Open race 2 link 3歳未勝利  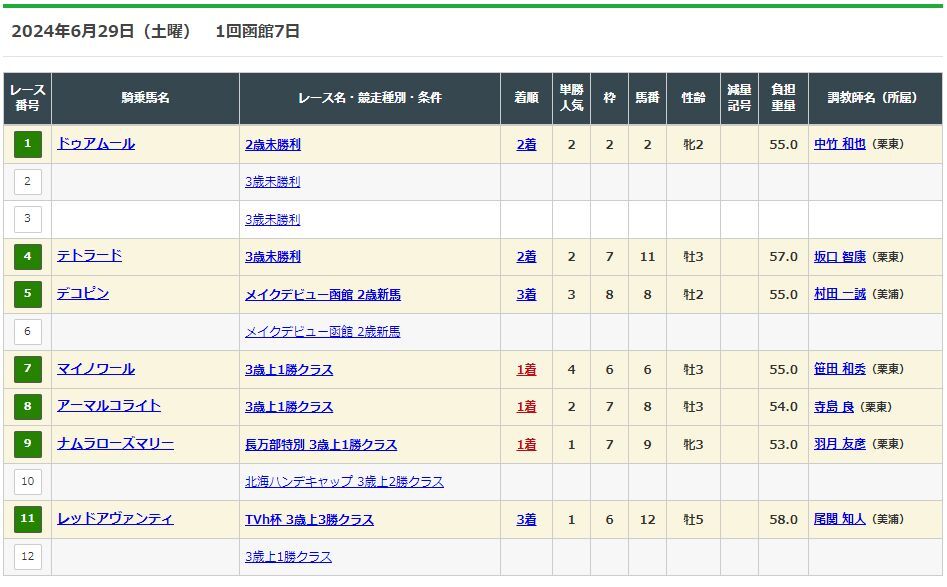pos(273,182)
